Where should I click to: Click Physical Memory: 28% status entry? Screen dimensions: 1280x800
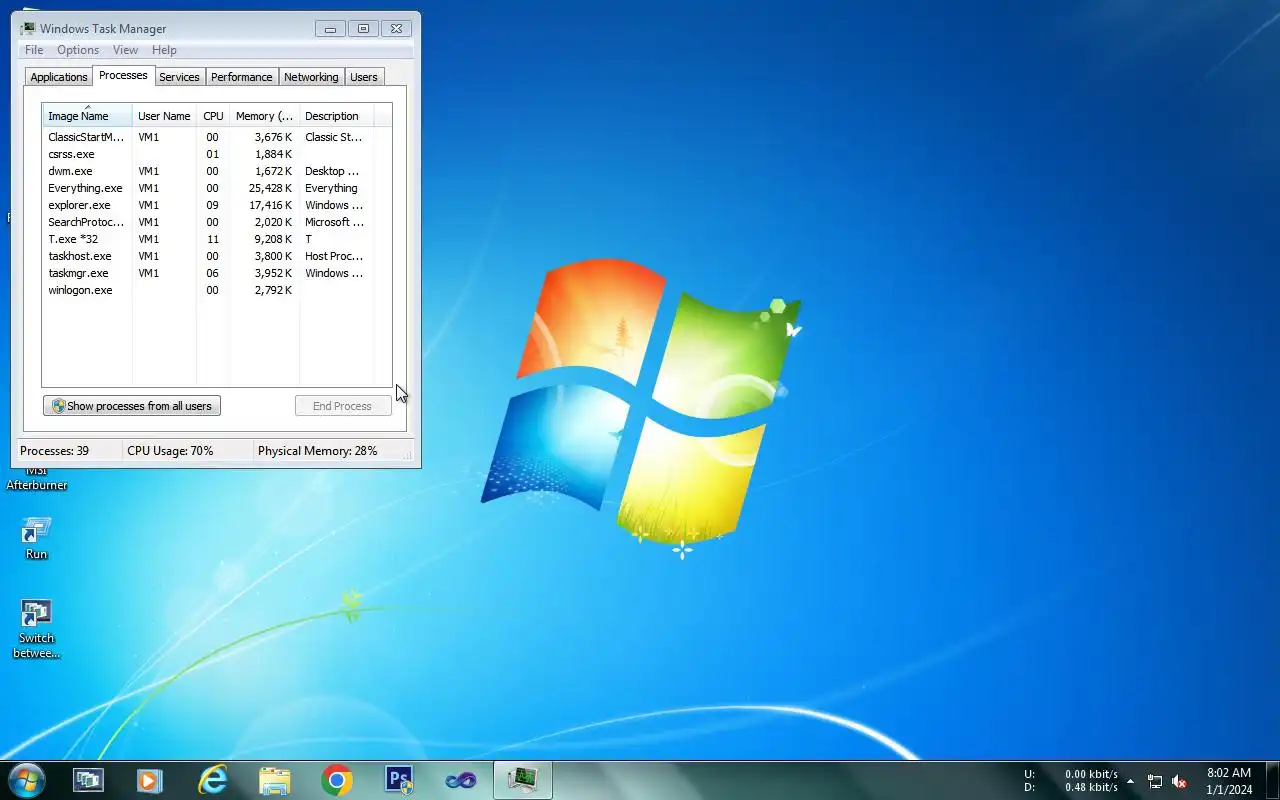click(318, 451)
